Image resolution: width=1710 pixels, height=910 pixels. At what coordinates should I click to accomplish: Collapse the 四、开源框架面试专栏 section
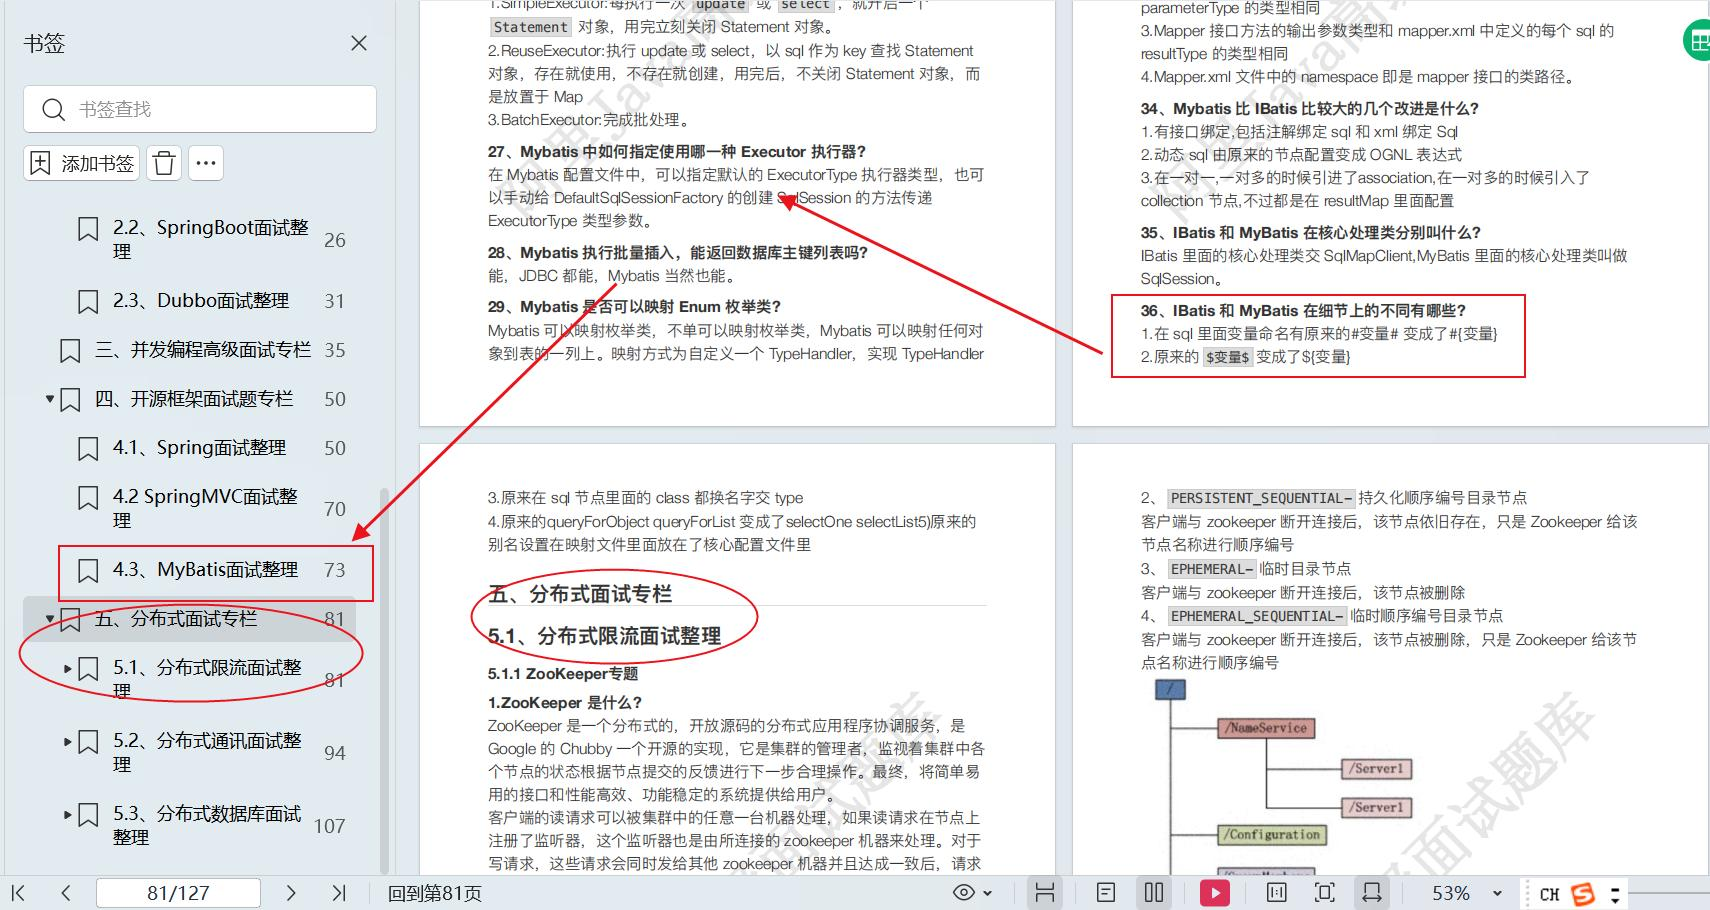coord(50,399)
